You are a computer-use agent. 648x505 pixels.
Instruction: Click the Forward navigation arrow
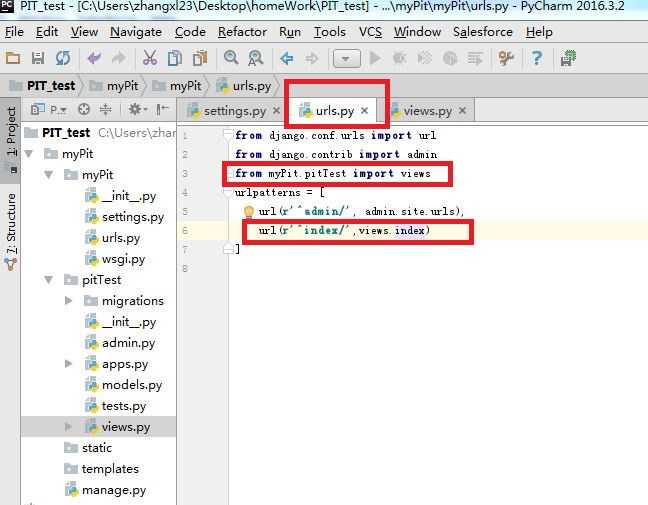point(312,58)
